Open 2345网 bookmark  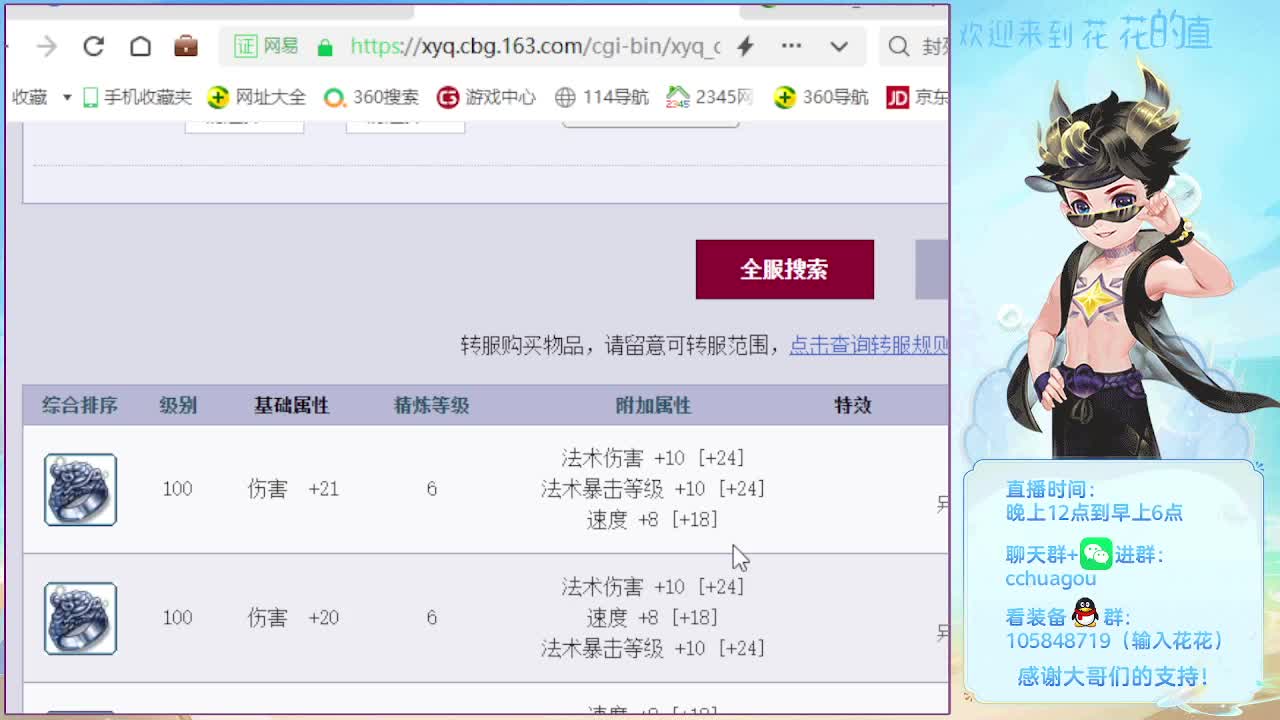(x=710, y=97)
